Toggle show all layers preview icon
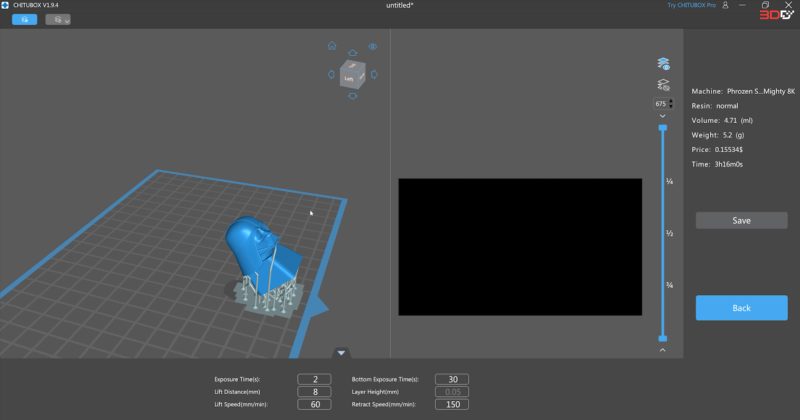 tap(662, 64)
